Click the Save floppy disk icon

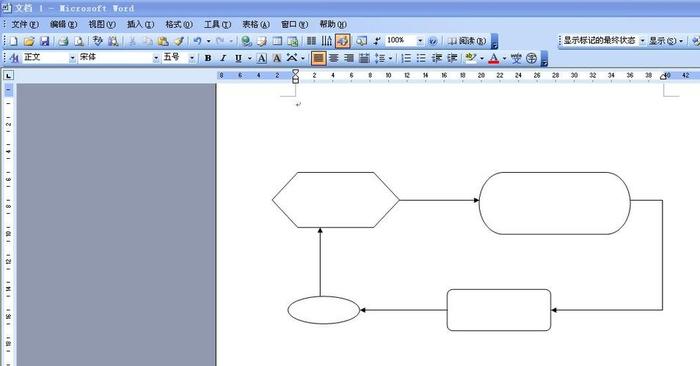(45, 42)
